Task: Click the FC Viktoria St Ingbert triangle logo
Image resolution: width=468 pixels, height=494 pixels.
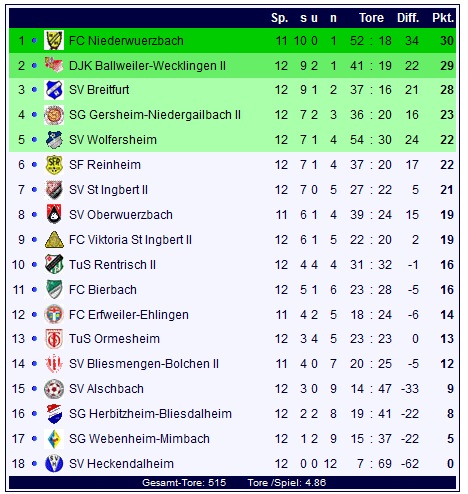Action: tap(54, 240)
